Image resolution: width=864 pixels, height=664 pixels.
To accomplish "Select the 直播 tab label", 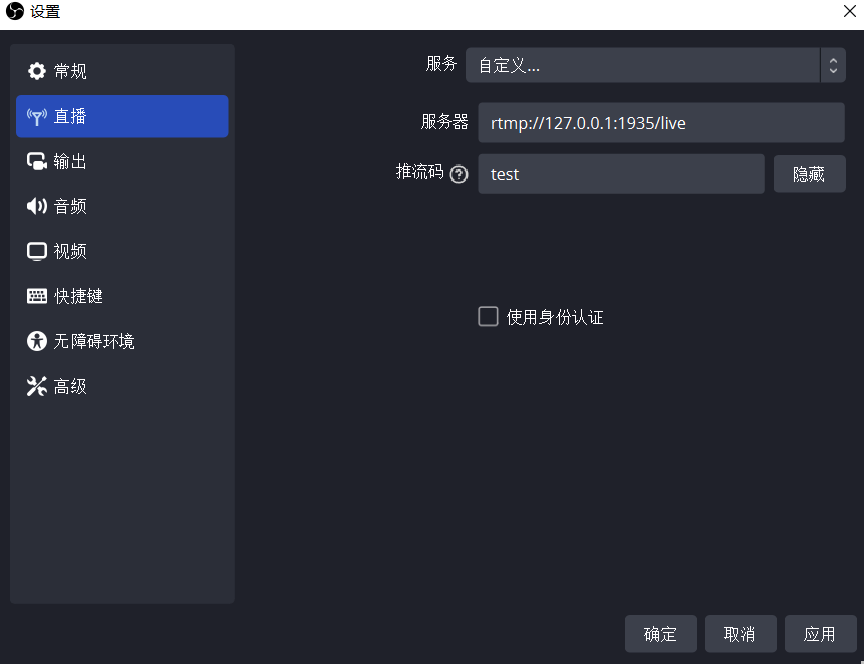I will click(x=70, y=116).
